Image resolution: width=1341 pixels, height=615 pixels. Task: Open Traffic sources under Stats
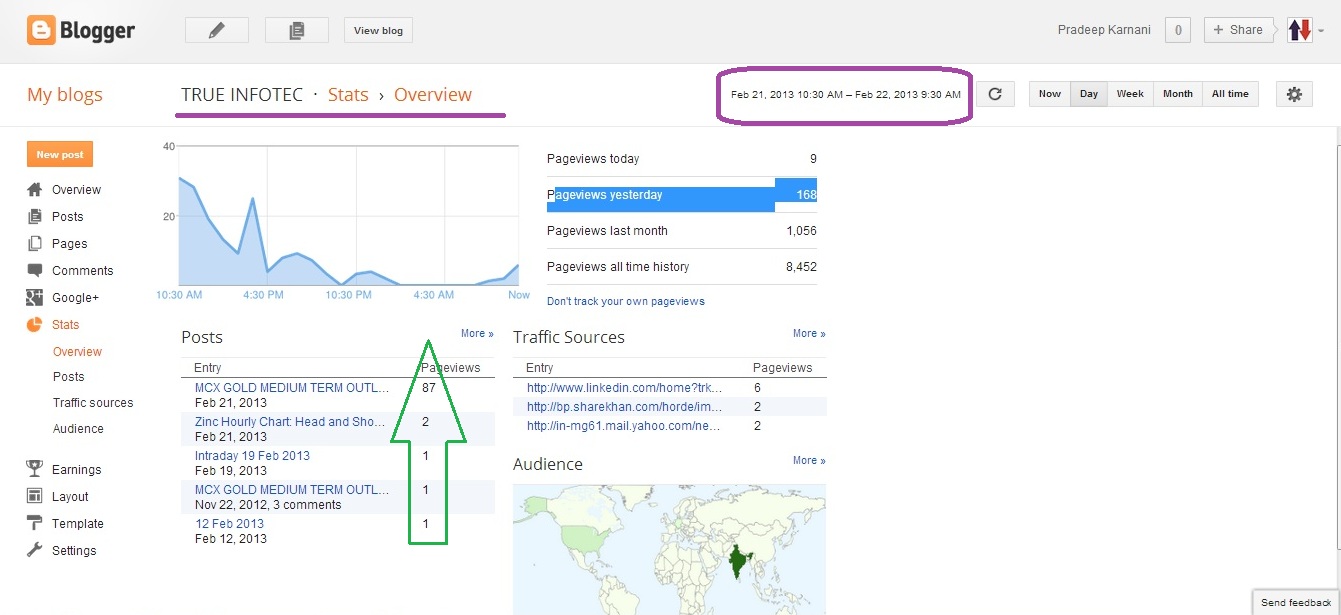(93, 403)
